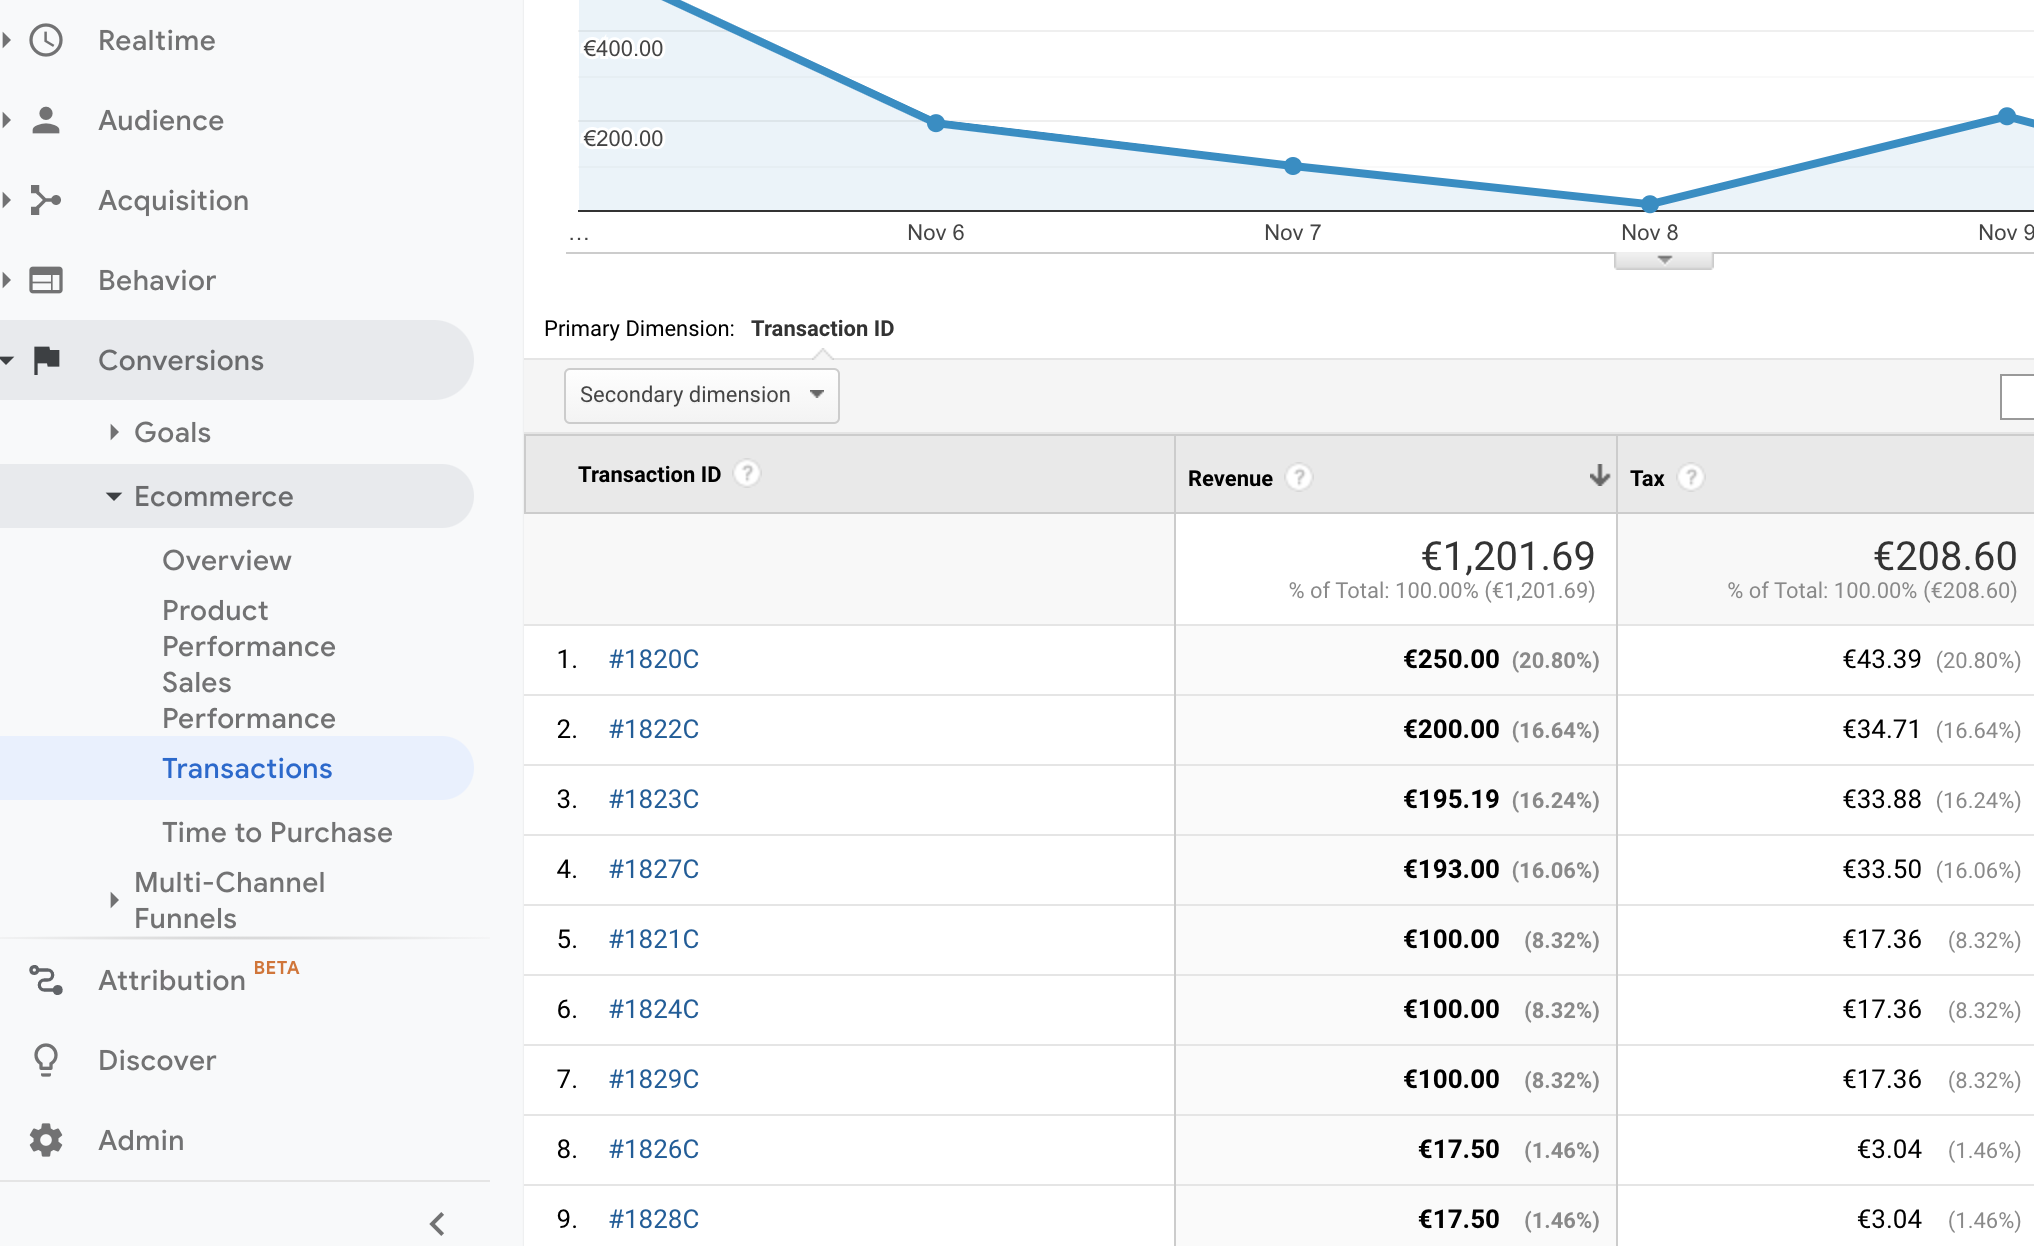This screenshot has height=1246, width=2034.
Task: Click the Acquisition branching arrows icon
Action: [46, 200]
